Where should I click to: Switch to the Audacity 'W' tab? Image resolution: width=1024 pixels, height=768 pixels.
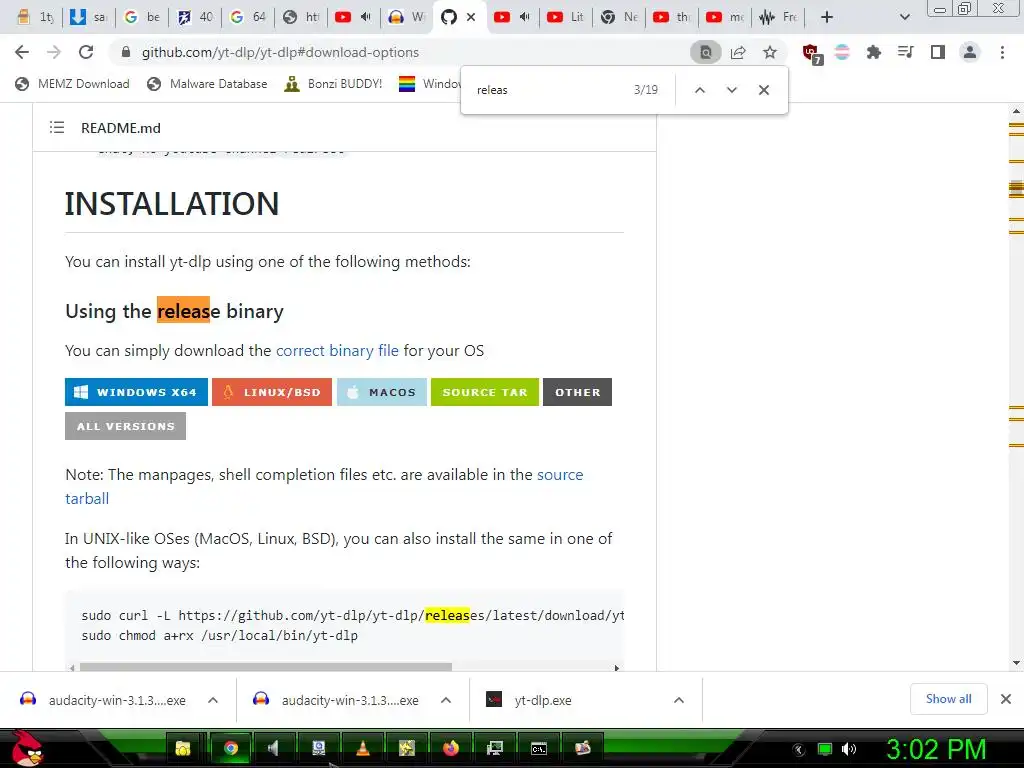point(406,17)
